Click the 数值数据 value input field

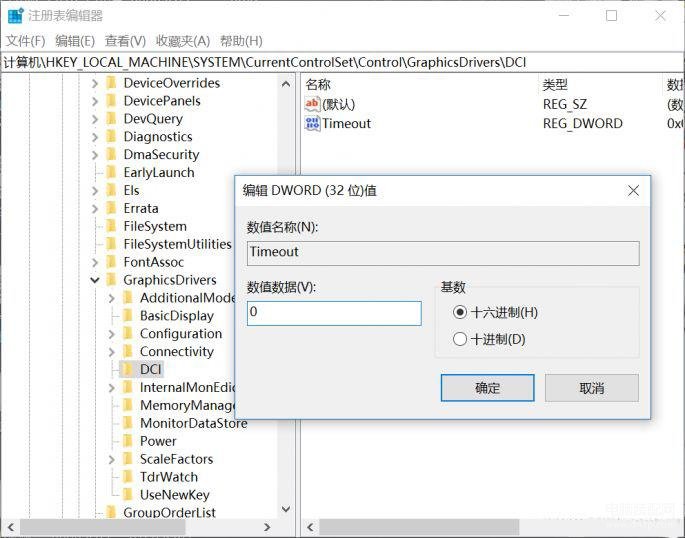[x=334, y=313]
